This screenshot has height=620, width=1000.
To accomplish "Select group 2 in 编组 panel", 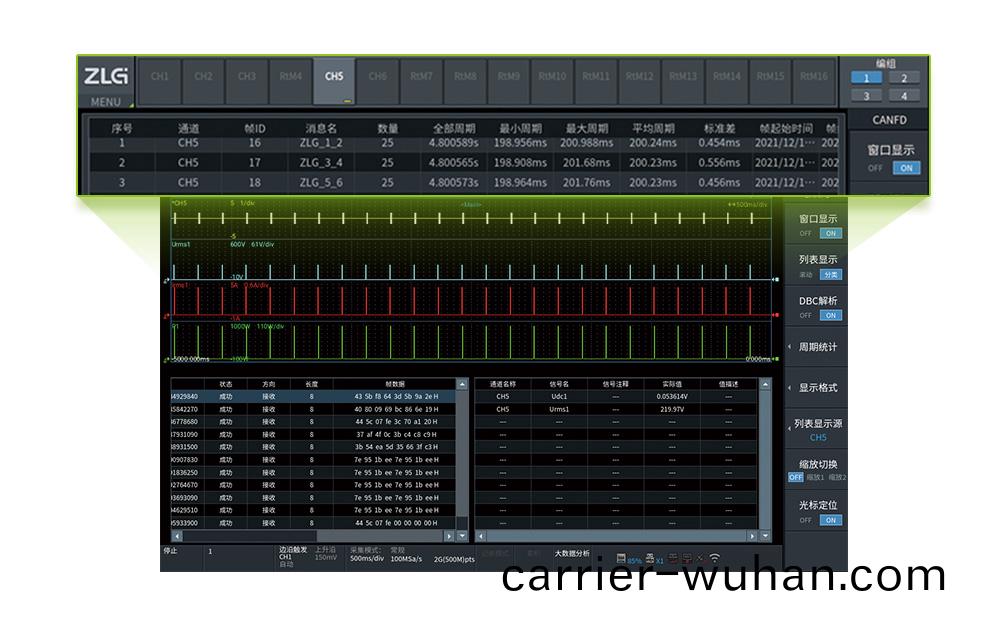I will [903, 78].
